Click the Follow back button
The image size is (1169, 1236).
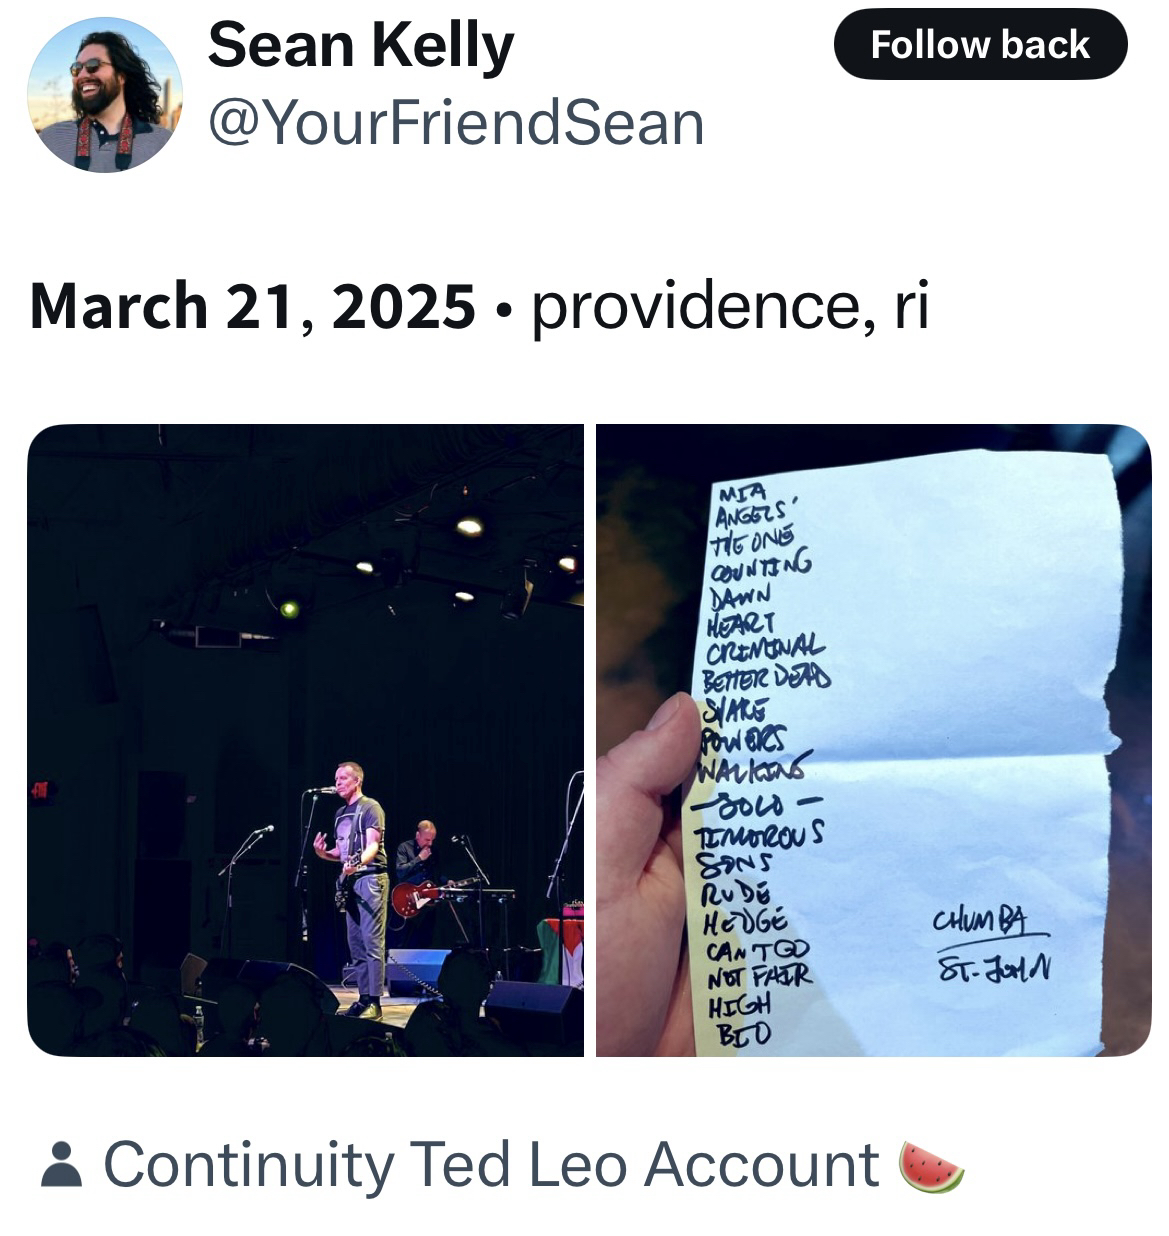coord(979,45)
